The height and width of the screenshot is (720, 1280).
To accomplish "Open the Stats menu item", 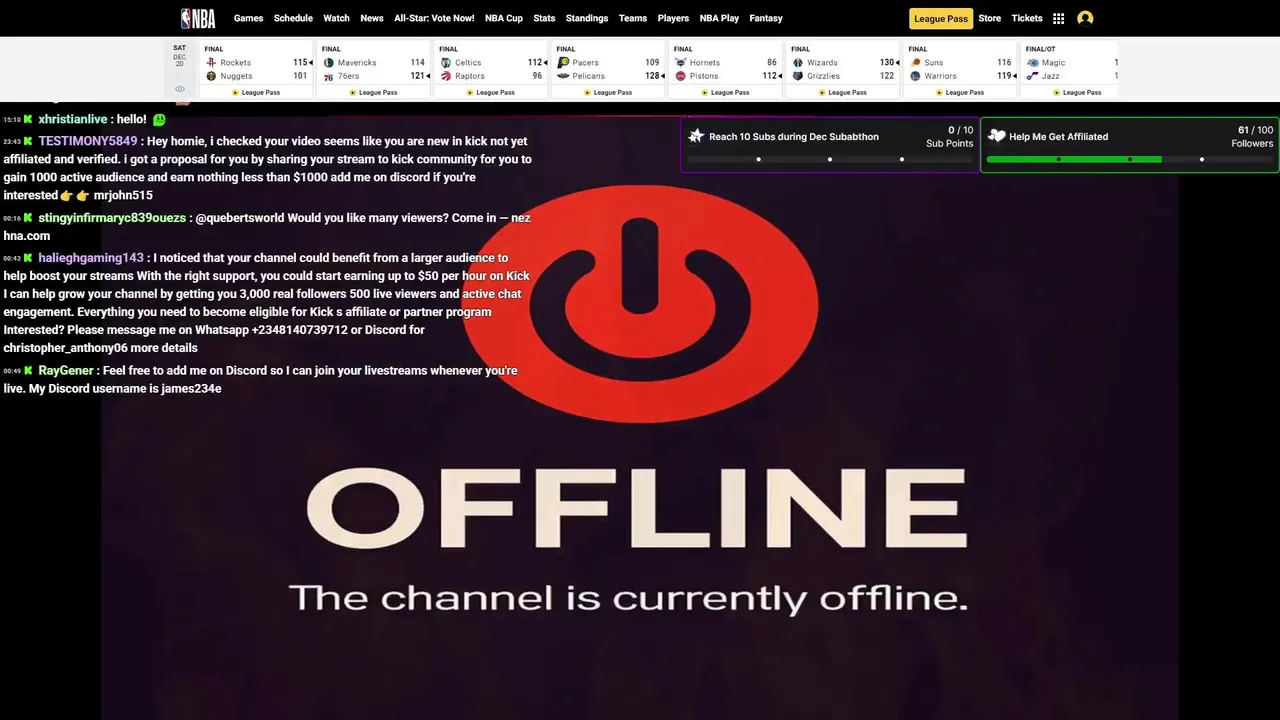I will click(544, 18).
